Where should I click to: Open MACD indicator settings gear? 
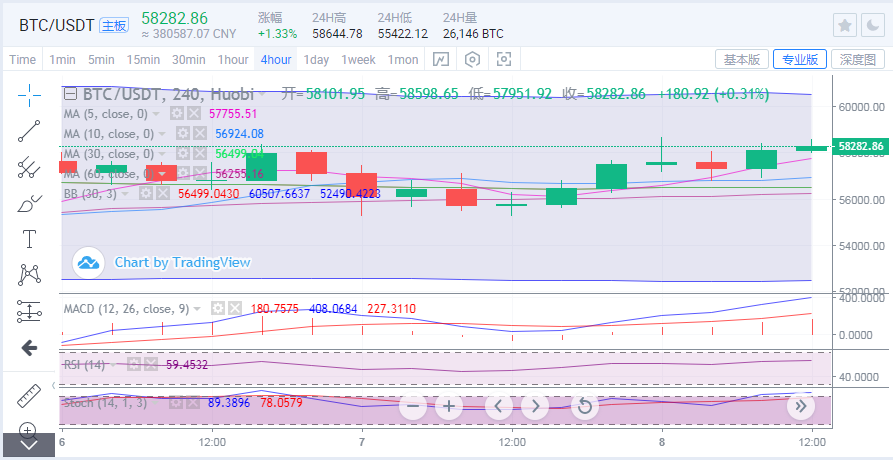coord(218,309)
